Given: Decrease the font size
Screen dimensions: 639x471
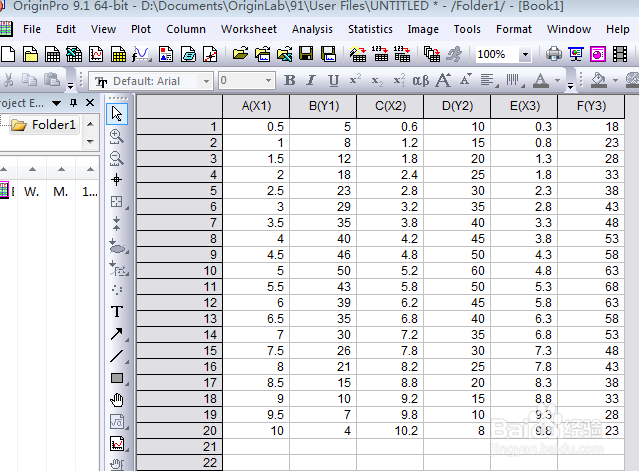Looking at the screenshot, I should 465,79.
